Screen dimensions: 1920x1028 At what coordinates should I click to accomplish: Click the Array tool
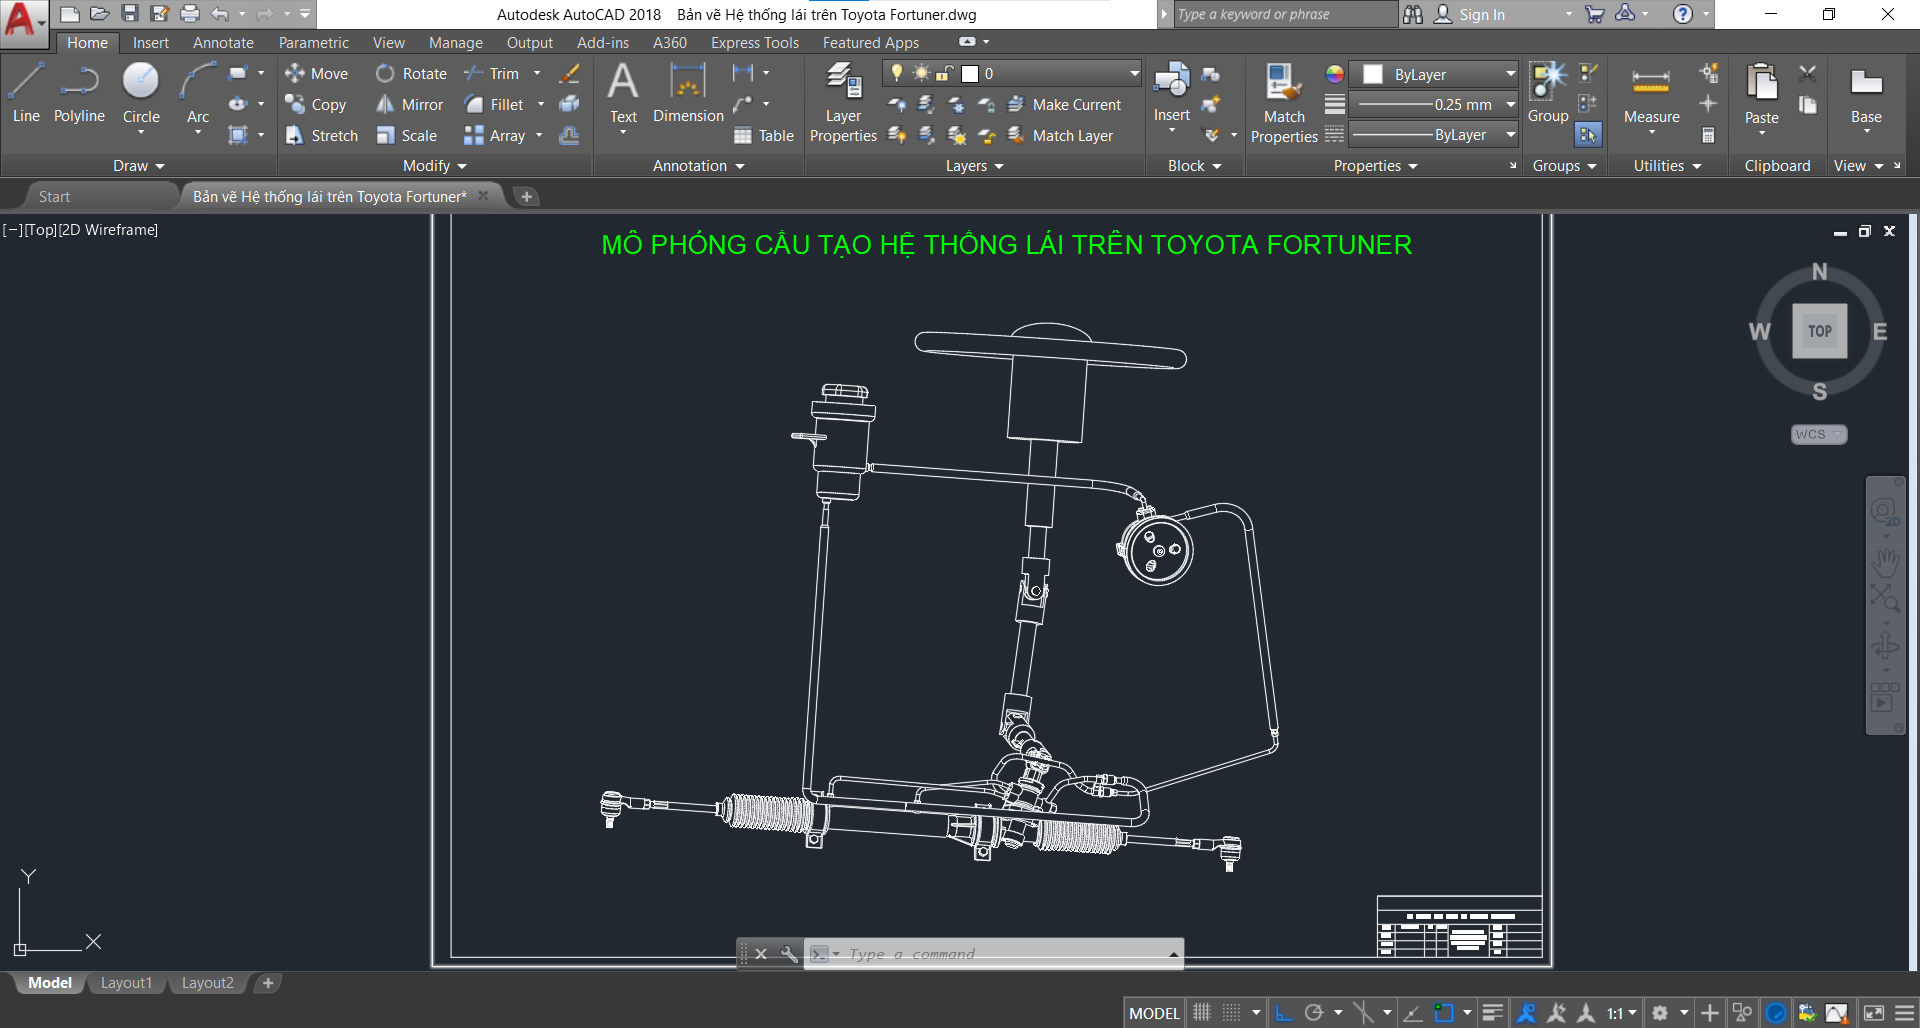[x=495, y=135]
